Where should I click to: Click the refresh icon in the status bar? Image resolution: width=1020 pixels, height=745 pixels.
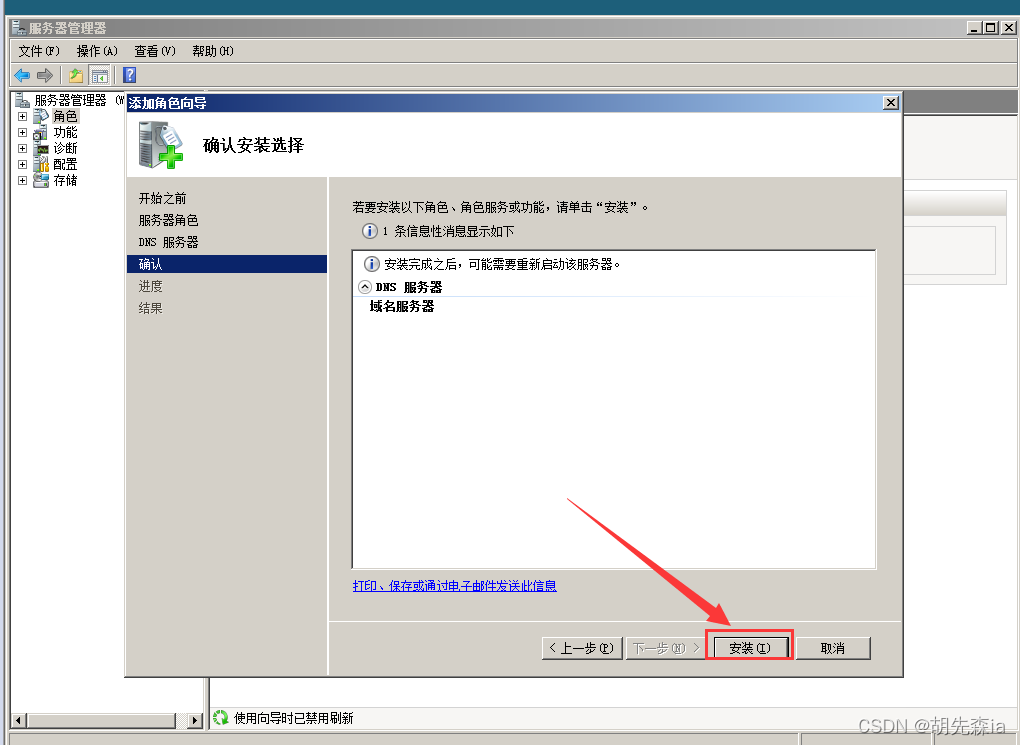point(221,718)
